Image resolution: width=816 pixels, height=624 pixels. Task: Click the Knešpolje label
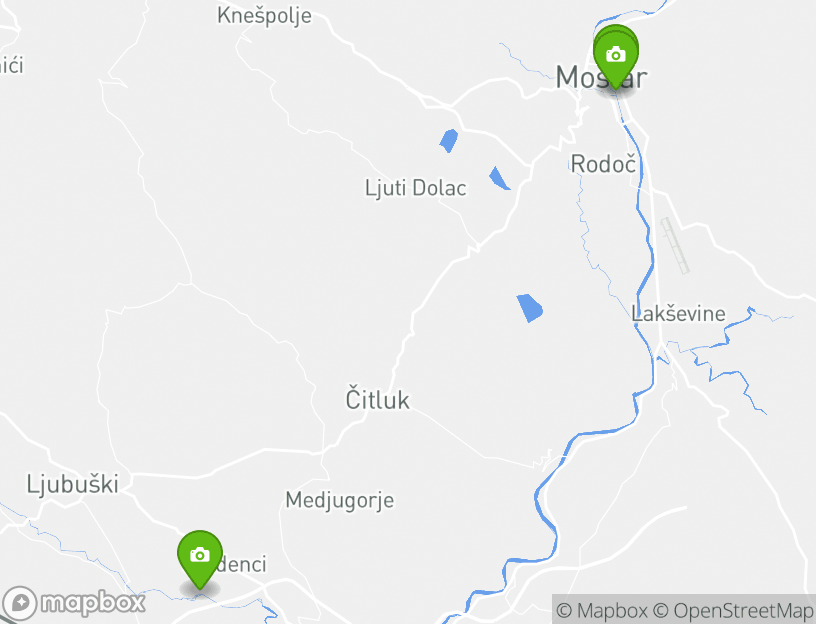264,16
